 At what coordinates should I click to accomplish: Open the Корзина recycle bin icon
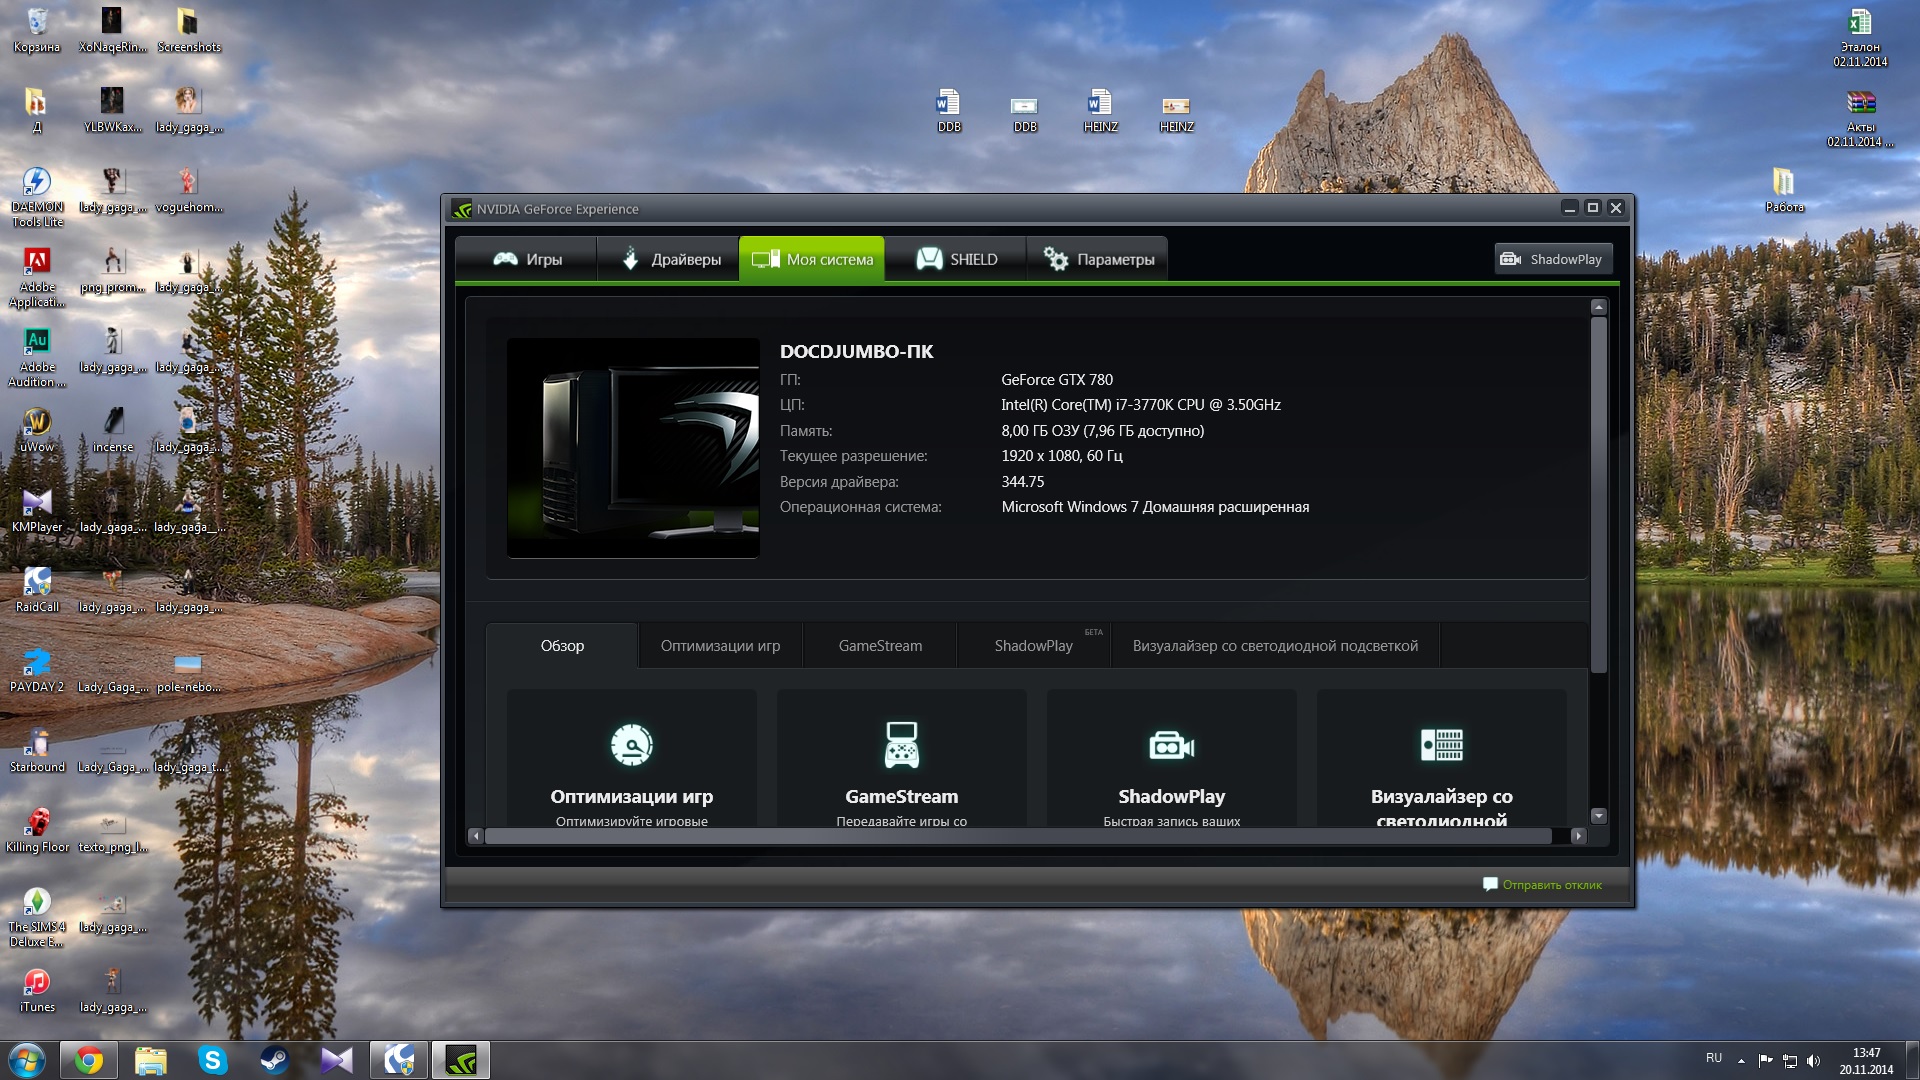[x=37, y=30]
